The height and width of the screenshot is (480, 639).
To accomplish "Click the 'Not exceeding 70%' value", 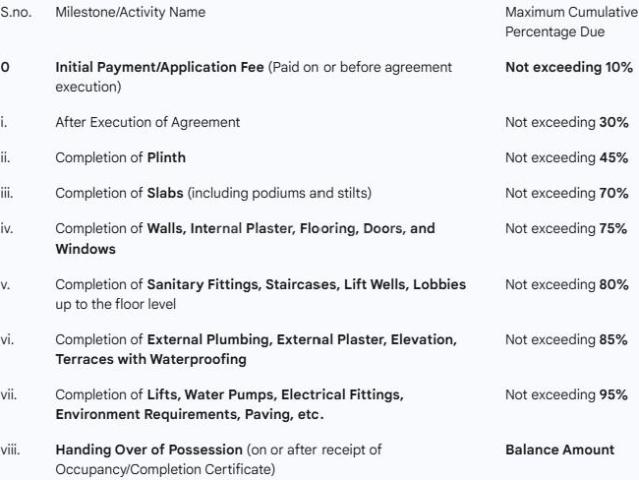I will (x=566, y=193).
